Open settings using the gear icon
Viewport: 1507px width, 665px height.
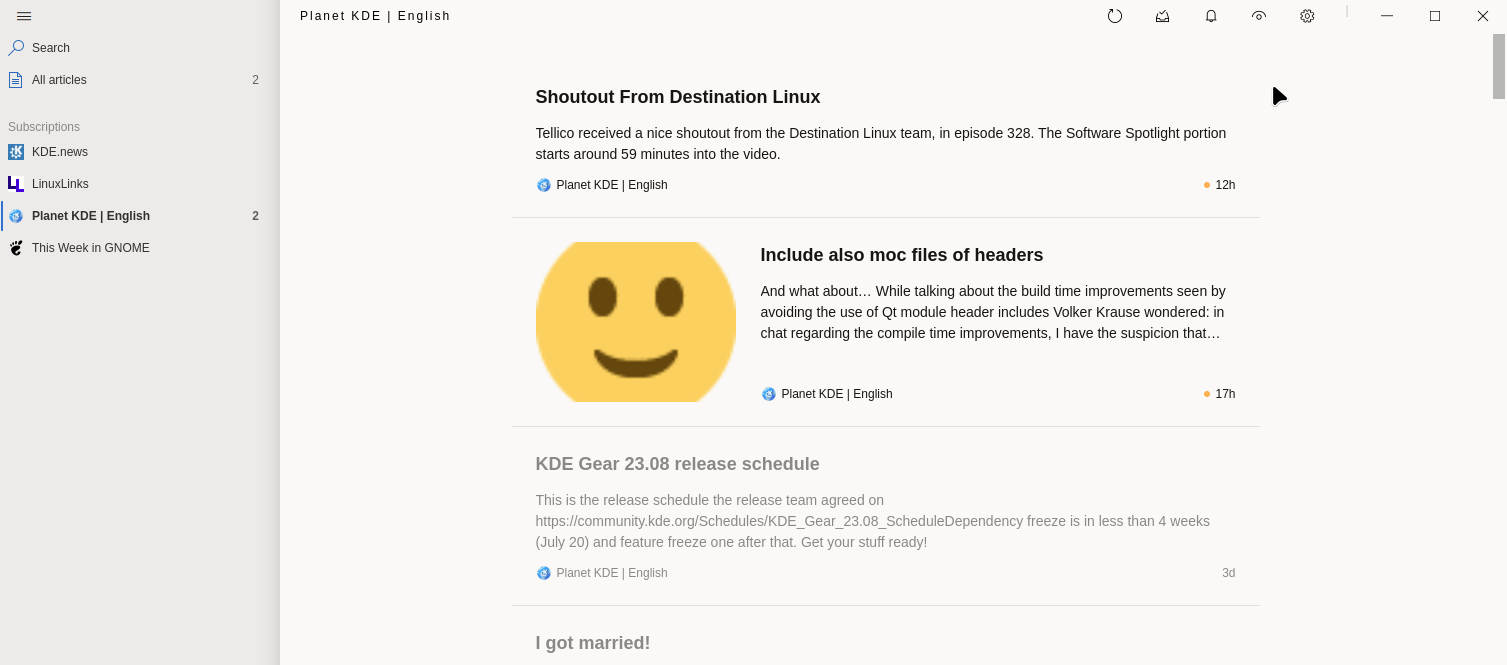pyautogui.click(x=1307, y=16)
